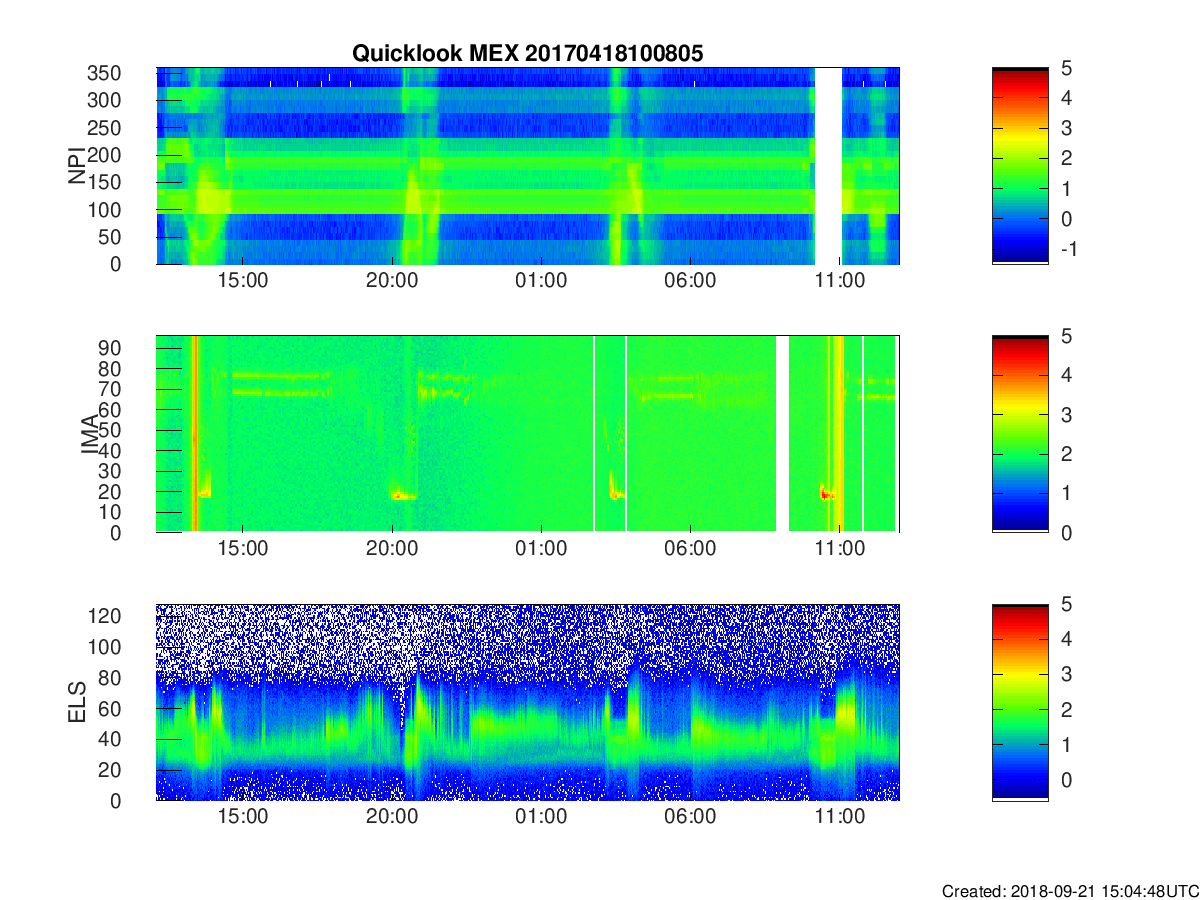Click "15:00" under the NPI plot

click(x=243, y=281)
